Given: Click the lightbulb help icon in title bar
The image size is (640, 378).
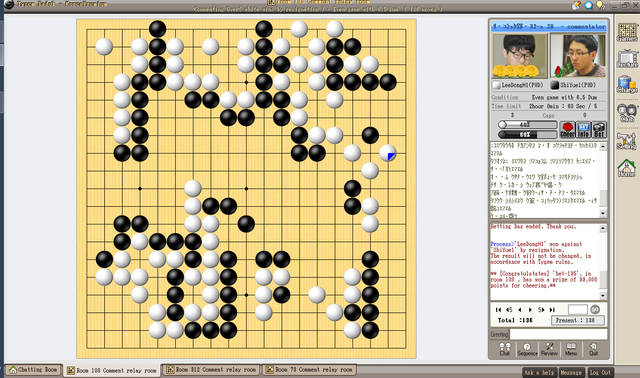Looking at the screenshot, I should (600, 5).
